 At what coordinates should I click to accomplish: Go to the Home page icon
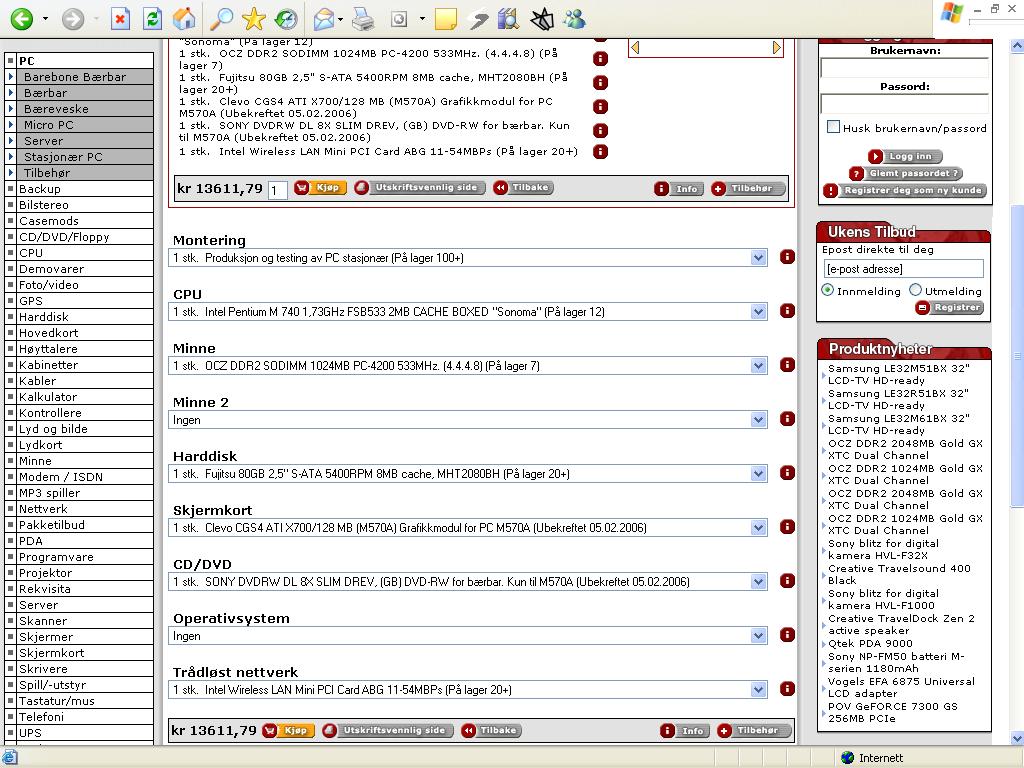pos(184,19)
